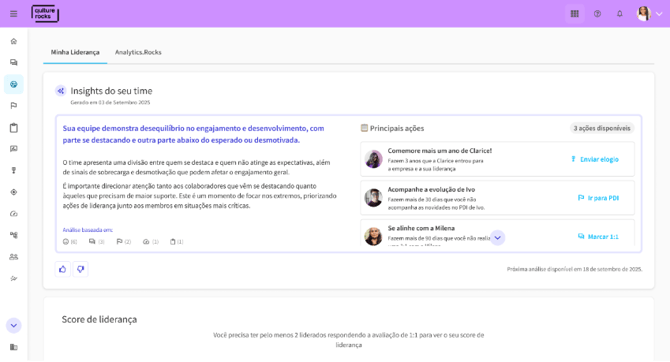
Task: Click 'Próxima análise disponível' notice text
Action: 574,269
